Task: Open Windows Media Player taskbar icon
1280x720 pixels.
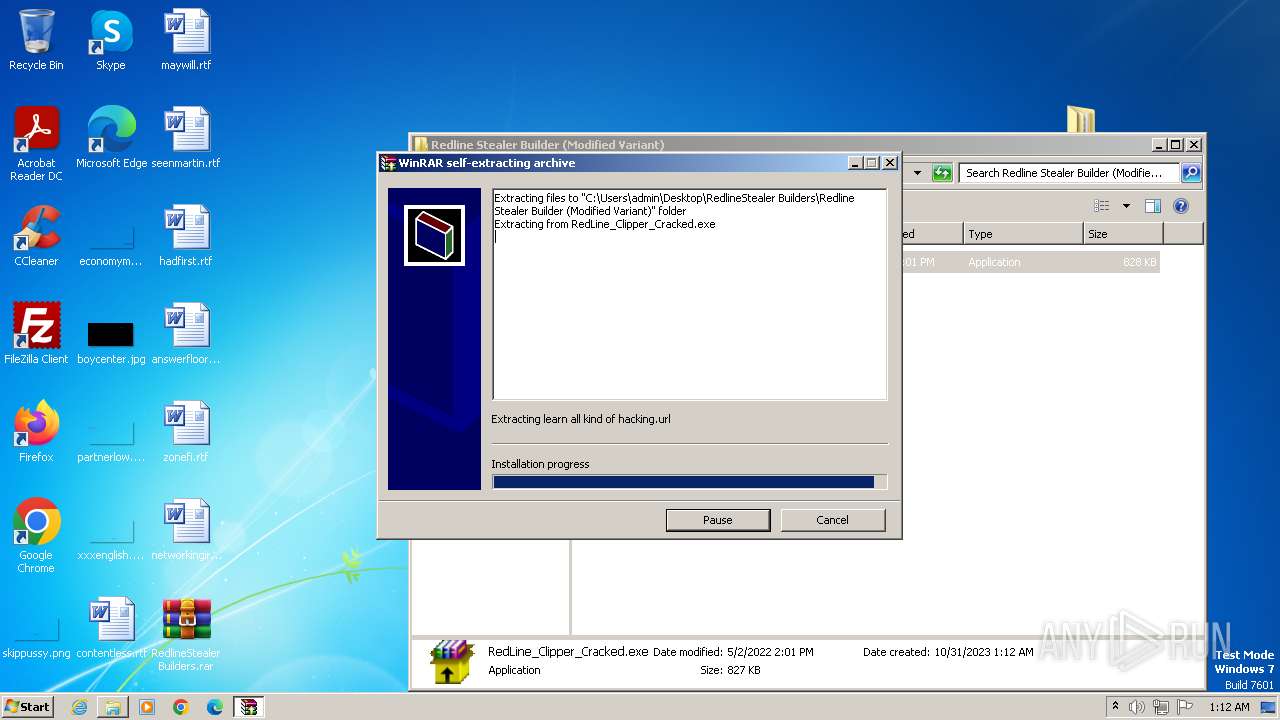Action: [x=147, y=707]
